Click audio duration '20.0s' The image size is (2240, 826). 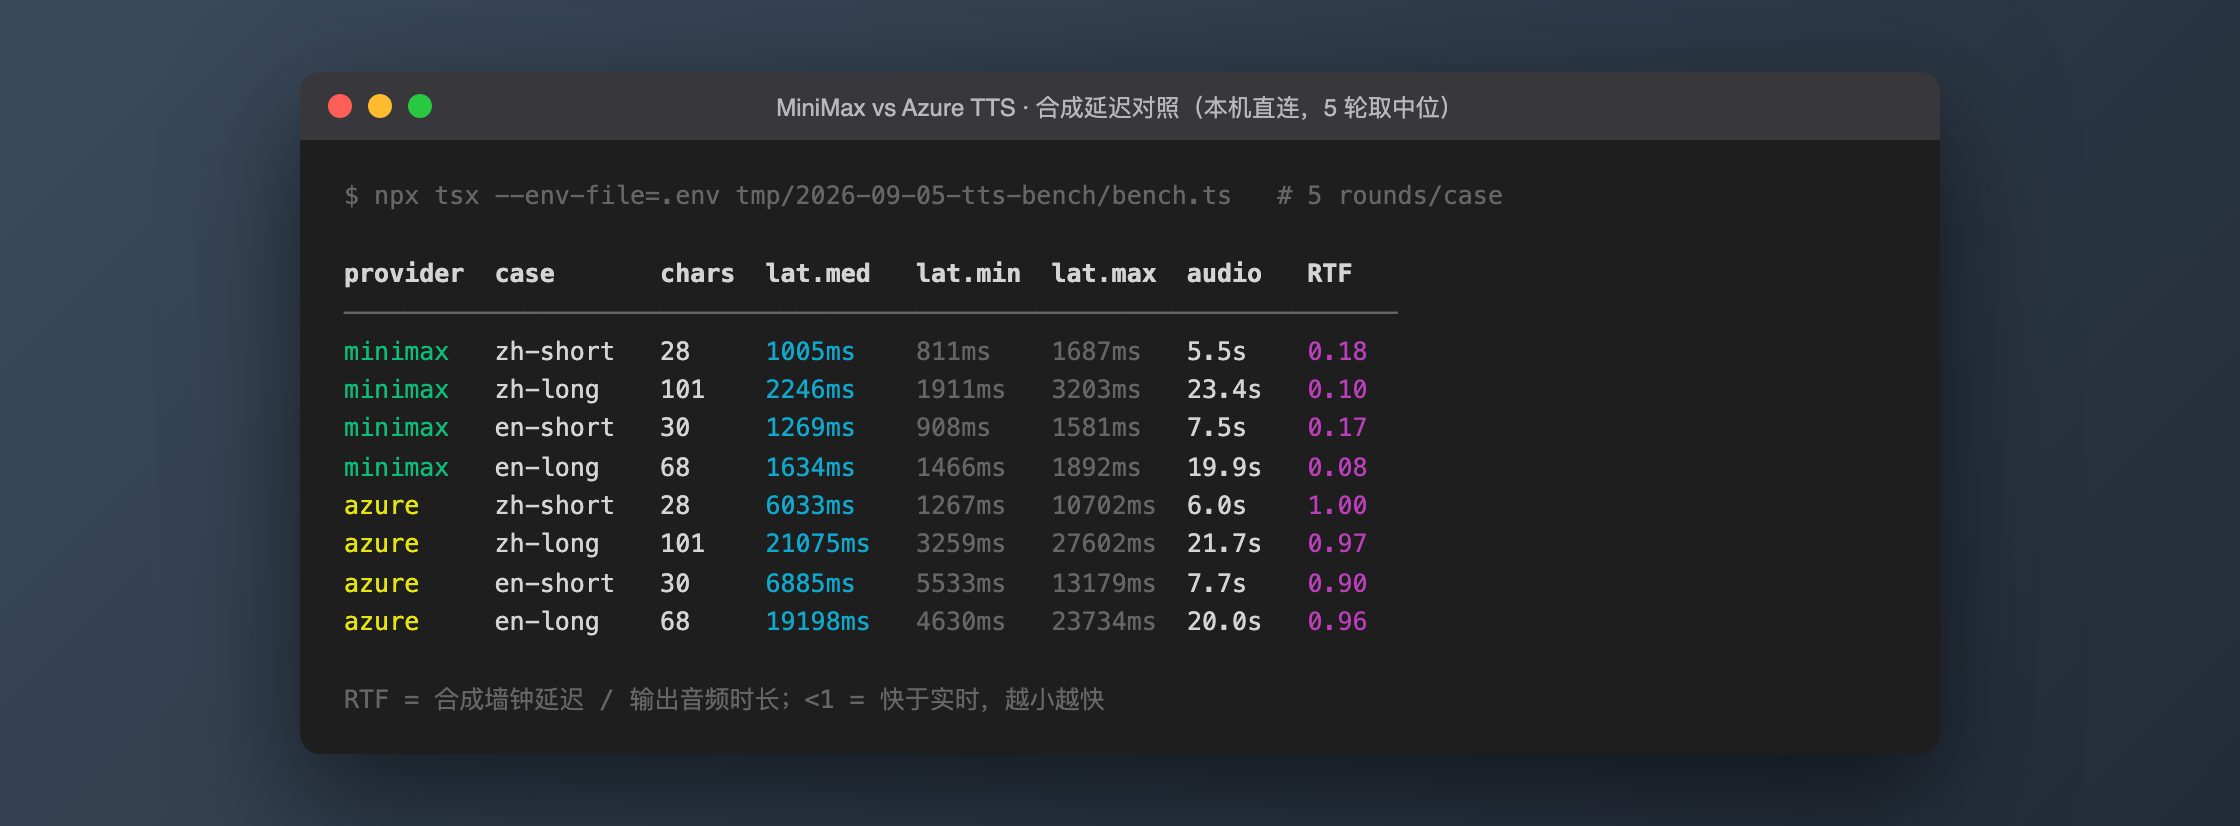pyautogui.click(x=1224, y=621)
